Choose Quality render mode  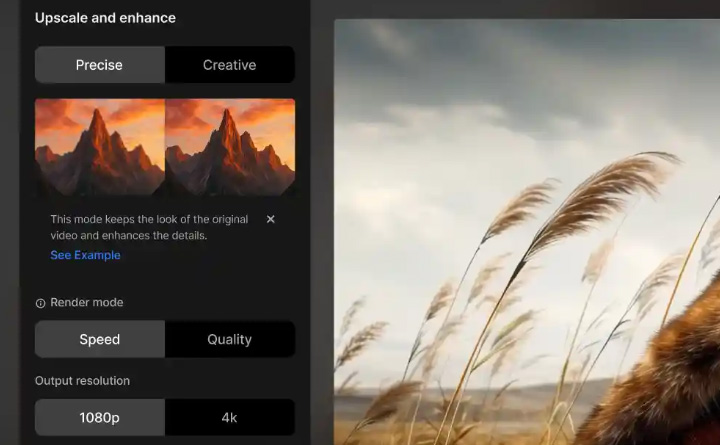(x=230, y=339)
